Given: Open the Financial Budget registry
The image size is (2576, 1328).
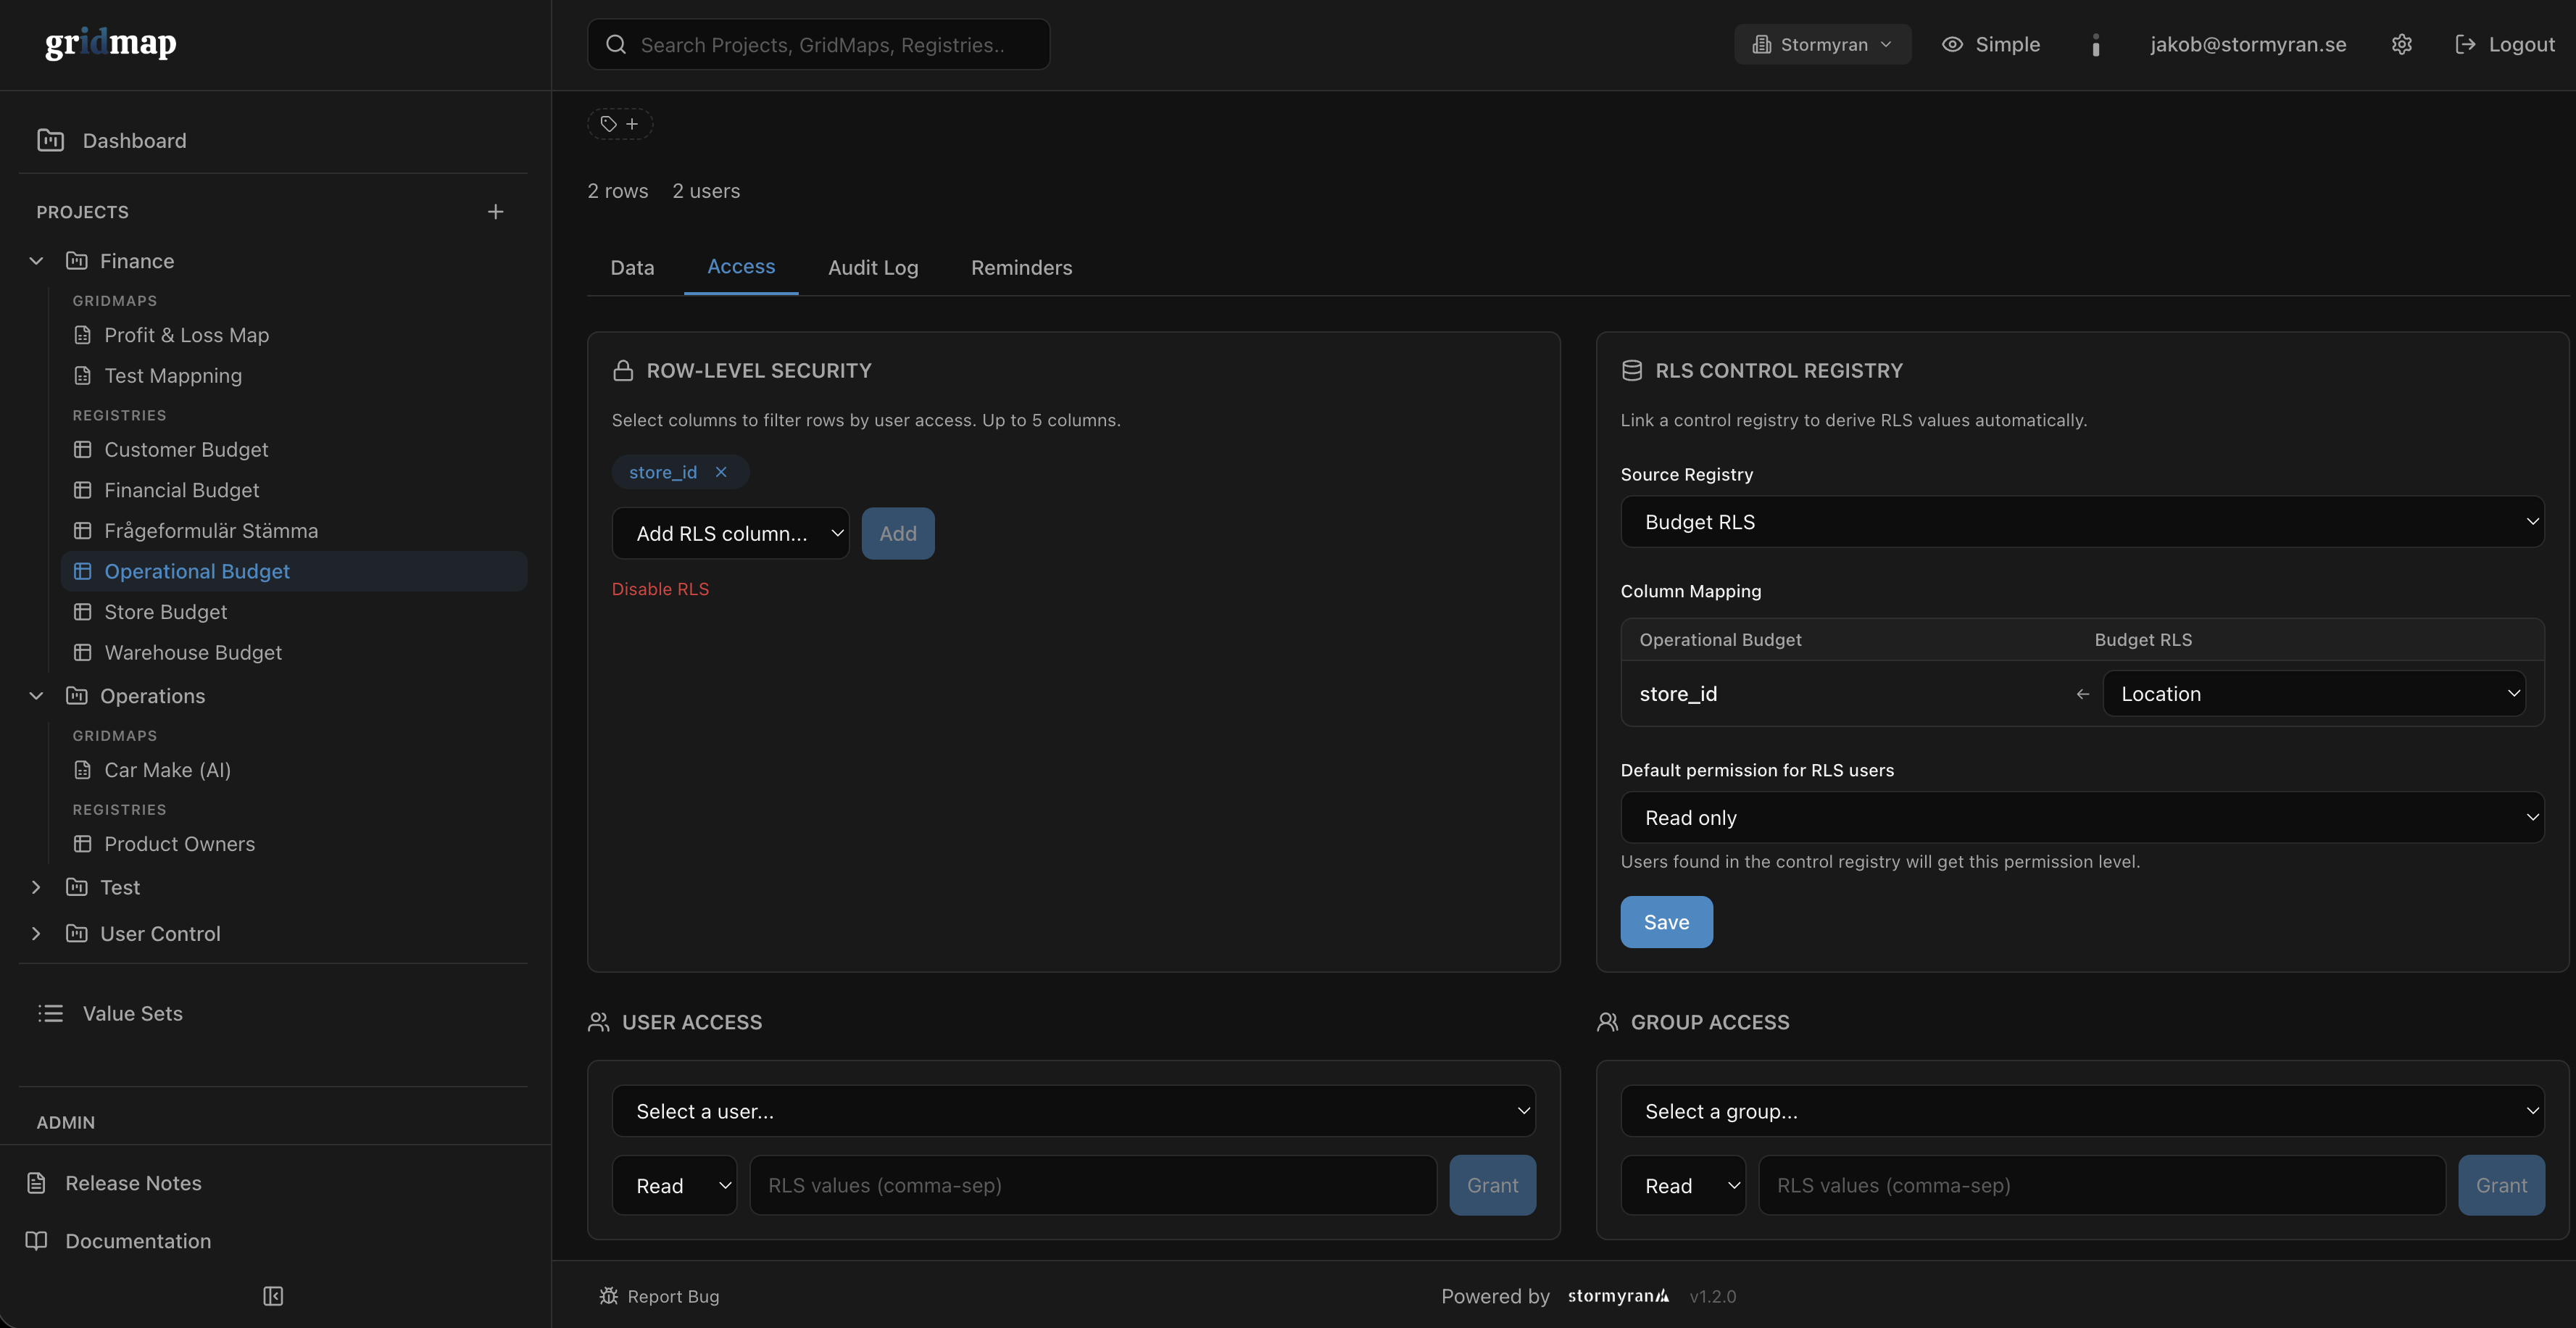Looking at the screenshot, I should tap(294, 490).
